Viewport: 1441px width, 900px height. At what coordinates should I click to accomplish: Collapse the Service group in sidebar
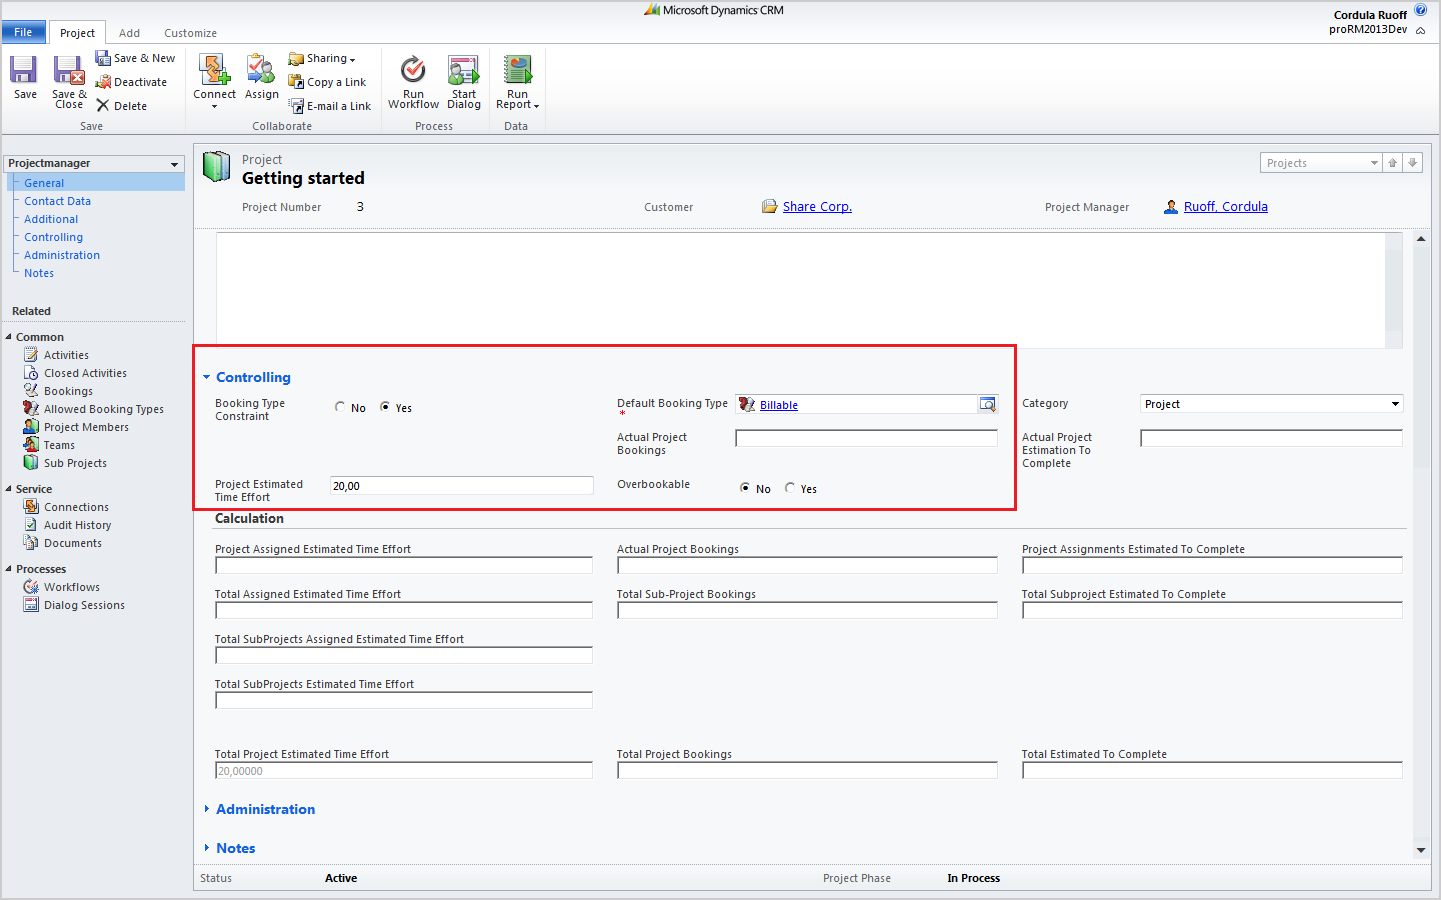(9, 489)
